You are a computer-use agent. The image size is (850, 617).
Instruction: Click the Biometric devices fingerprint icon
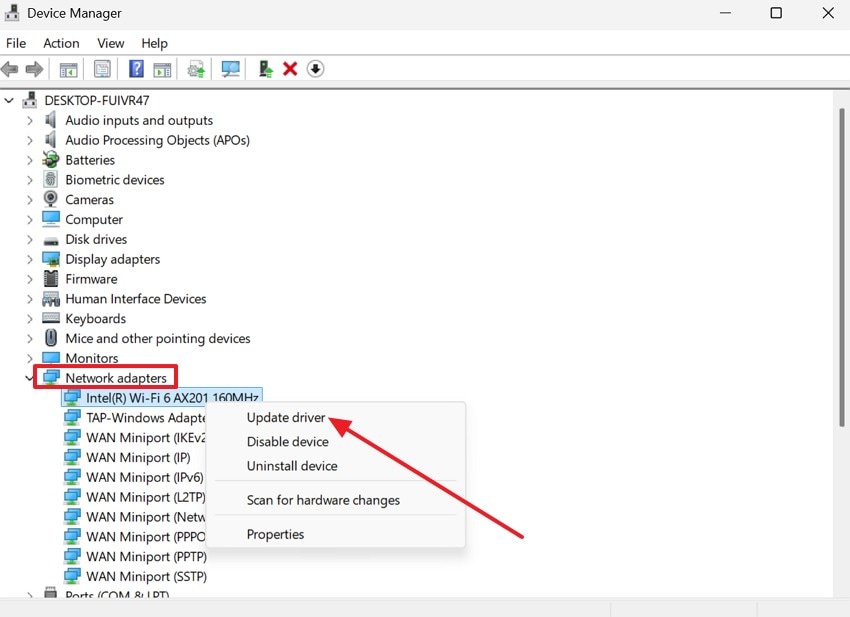tap(50, 179)
